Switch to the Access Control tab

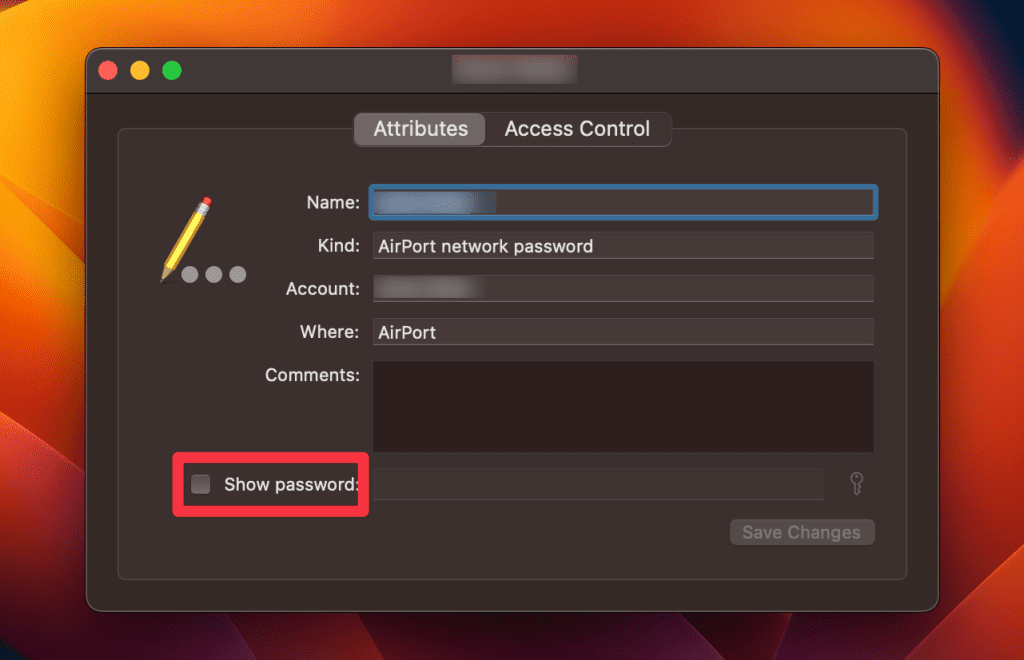coord(577,129)
